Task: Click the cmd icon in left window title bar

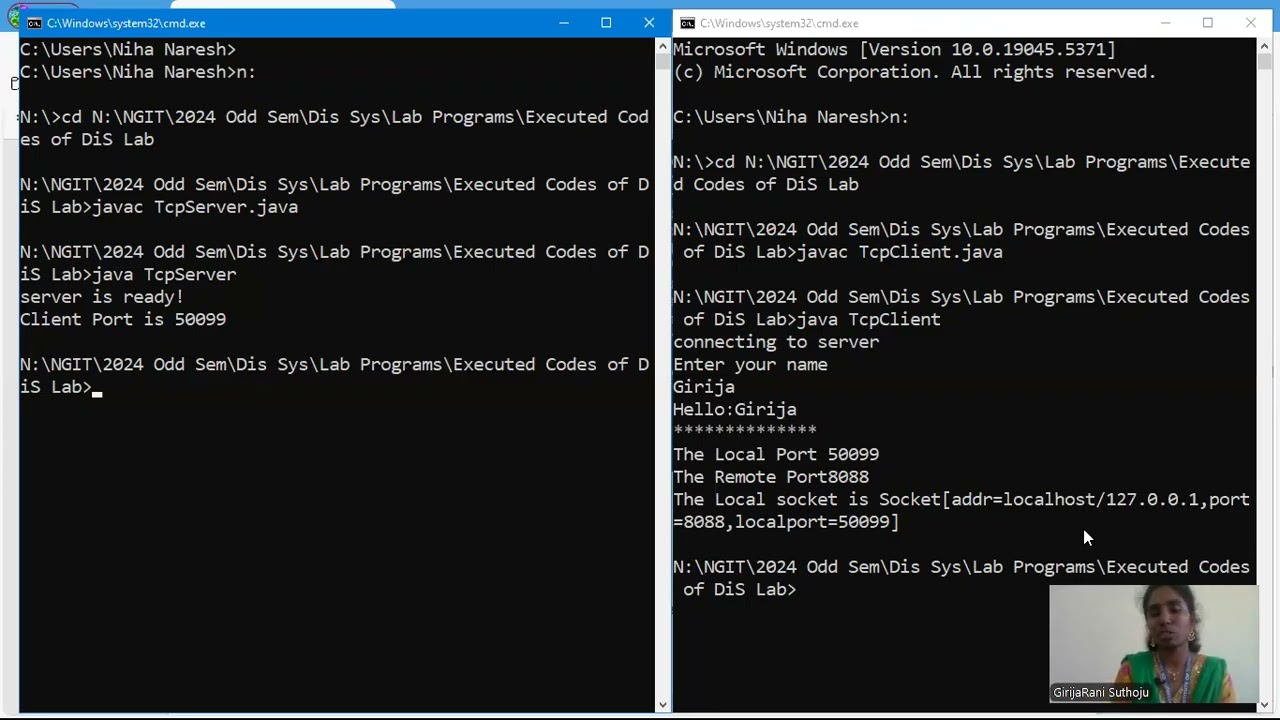Action: click(x=34, y=23)
